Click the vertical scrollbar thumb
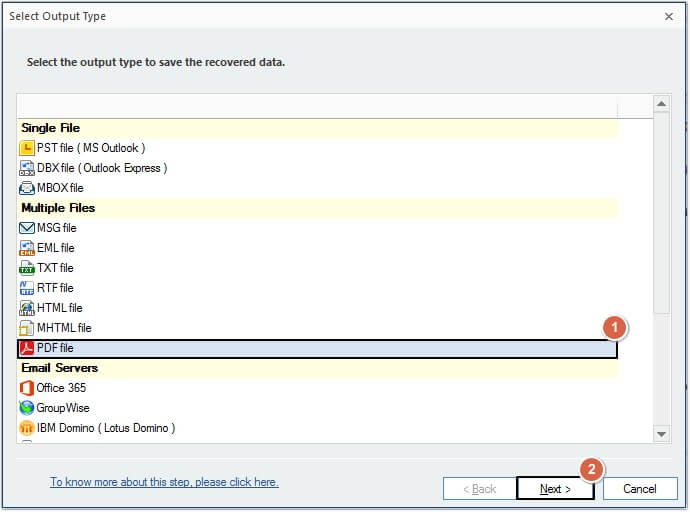The image size is (690, 512). [661, 213]
